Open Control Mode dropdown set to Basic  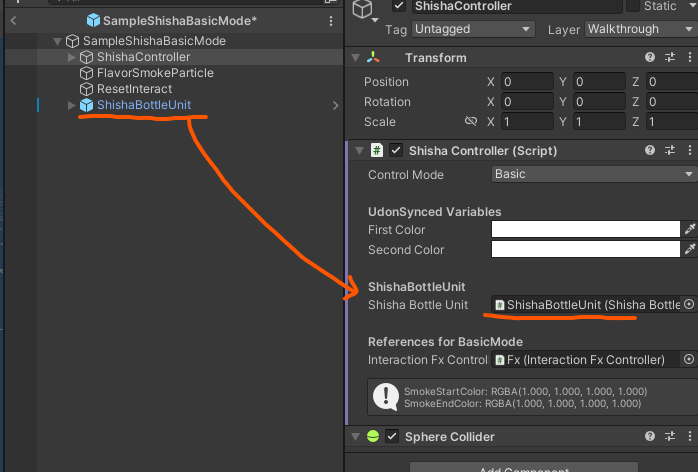point(594,174)
